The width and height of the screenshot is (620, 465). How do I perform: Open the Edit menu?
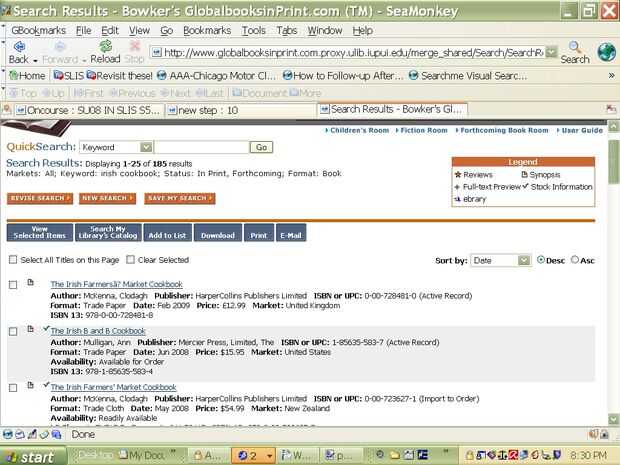point(110,30)
